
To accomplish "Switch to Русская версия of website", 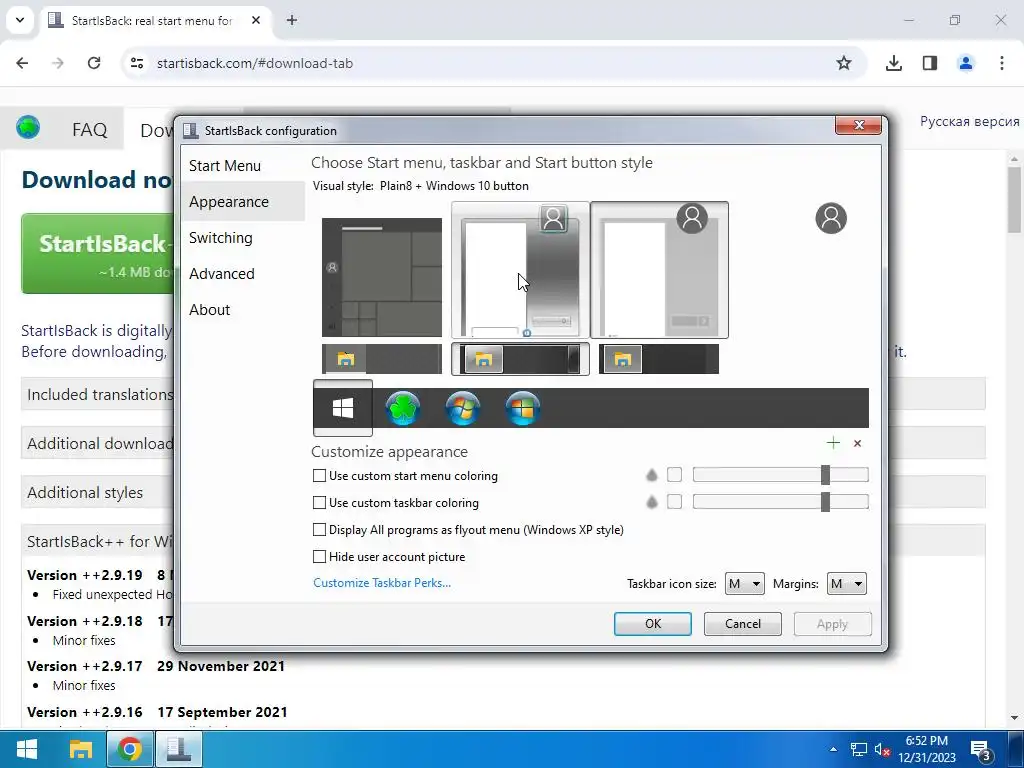I will click(x=969, y=121).
